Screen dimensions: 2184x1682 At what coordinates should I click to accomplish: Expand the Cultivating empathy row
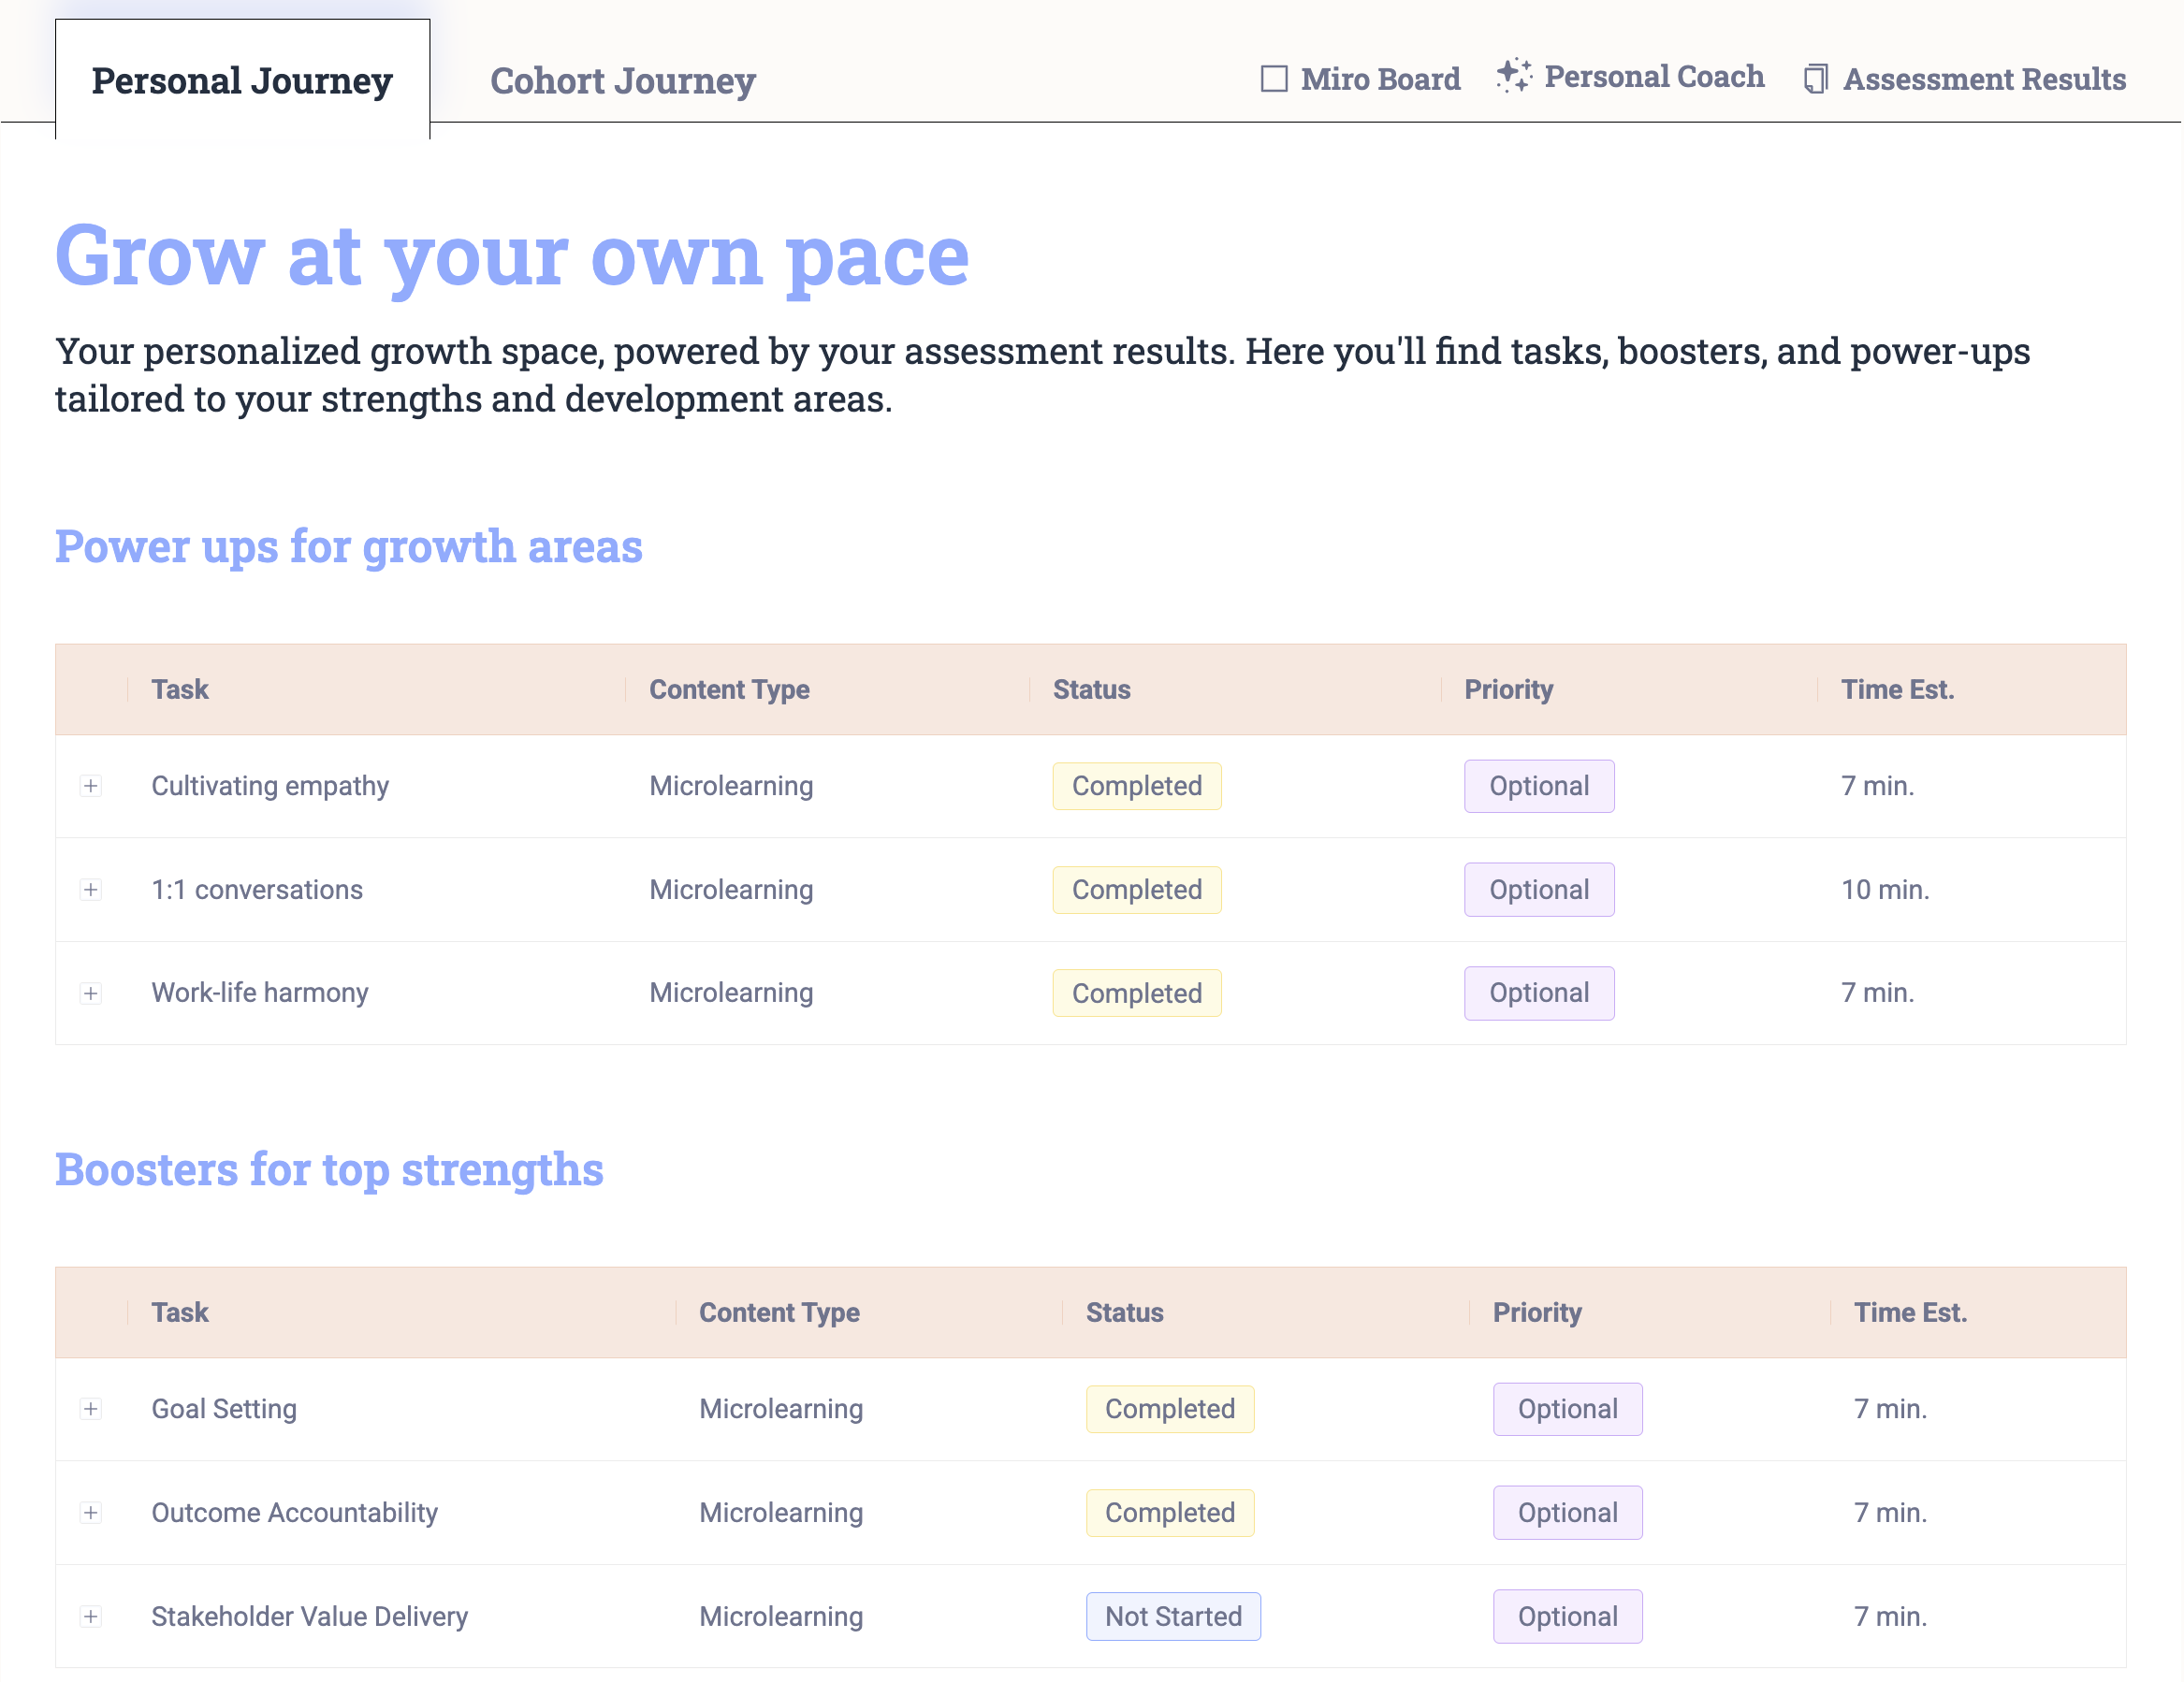point(91,786)
